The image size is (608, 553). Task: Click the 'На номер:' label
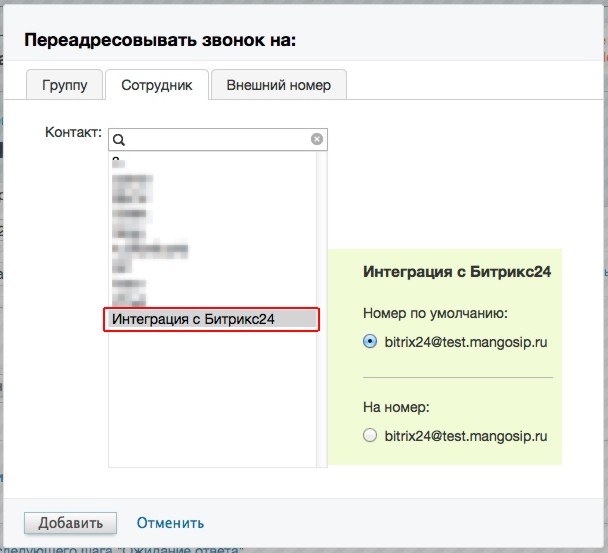coord(396,407)
